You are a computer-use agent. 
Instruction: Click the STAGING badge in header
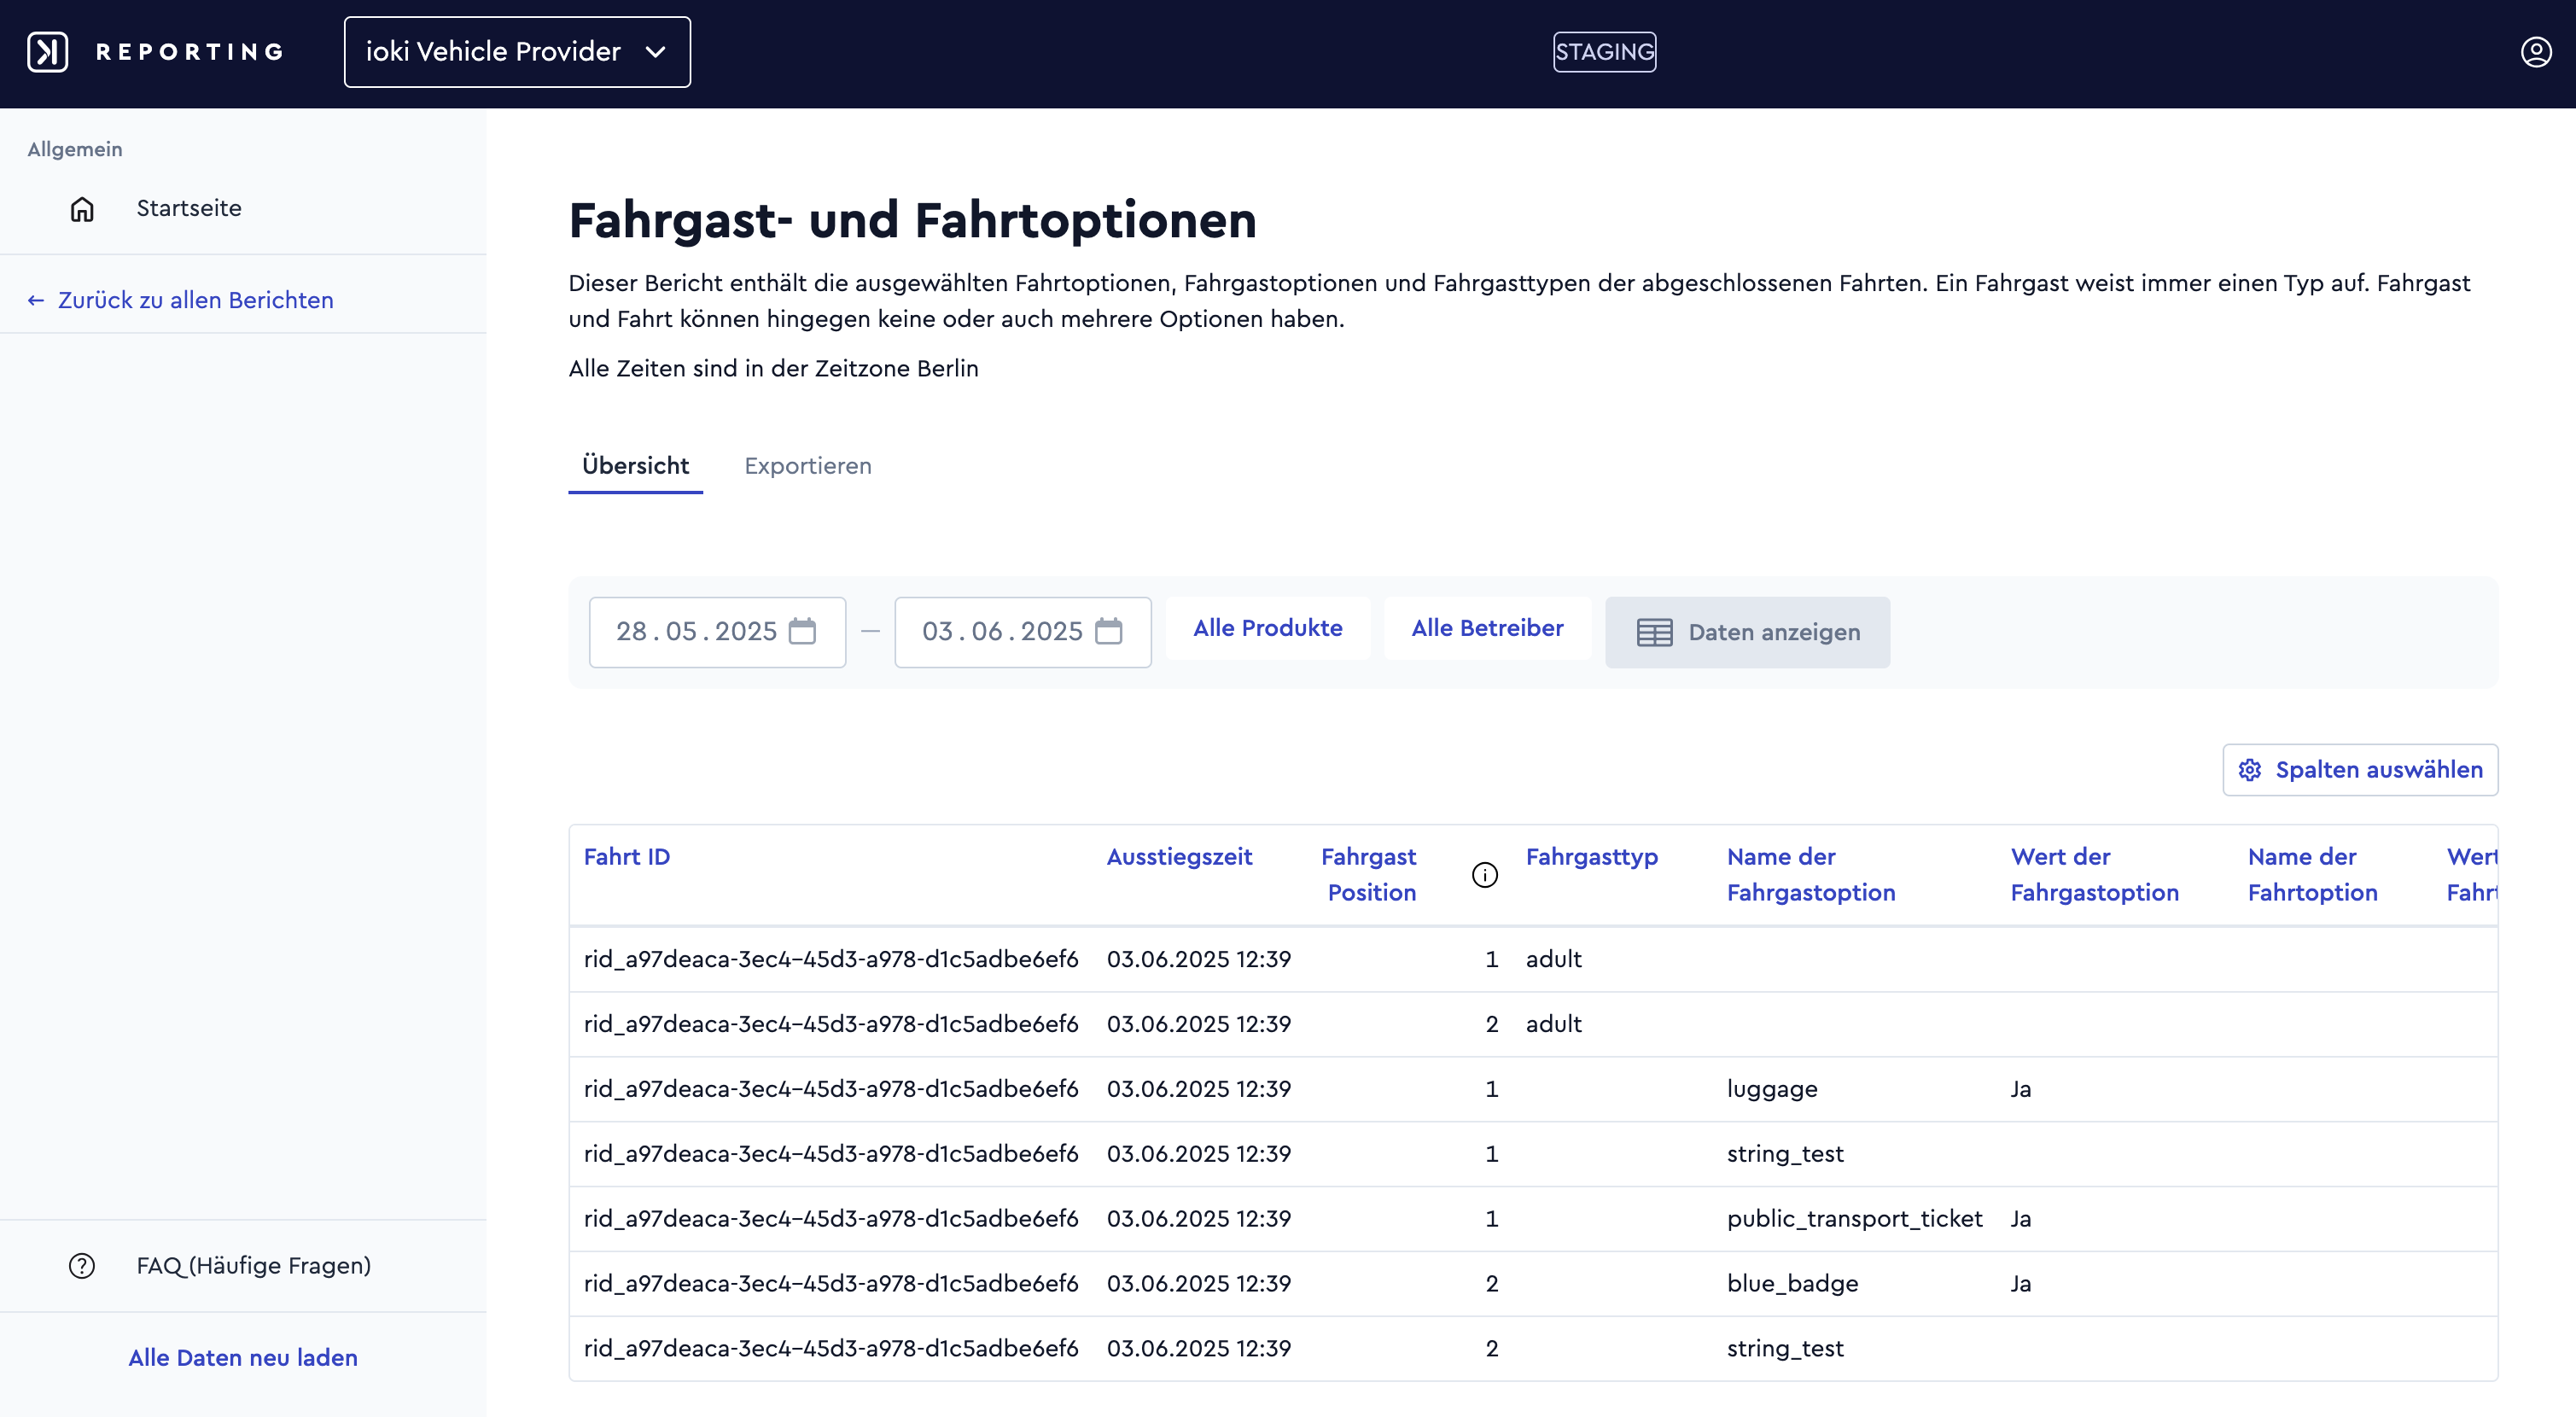coord(1604,52)
